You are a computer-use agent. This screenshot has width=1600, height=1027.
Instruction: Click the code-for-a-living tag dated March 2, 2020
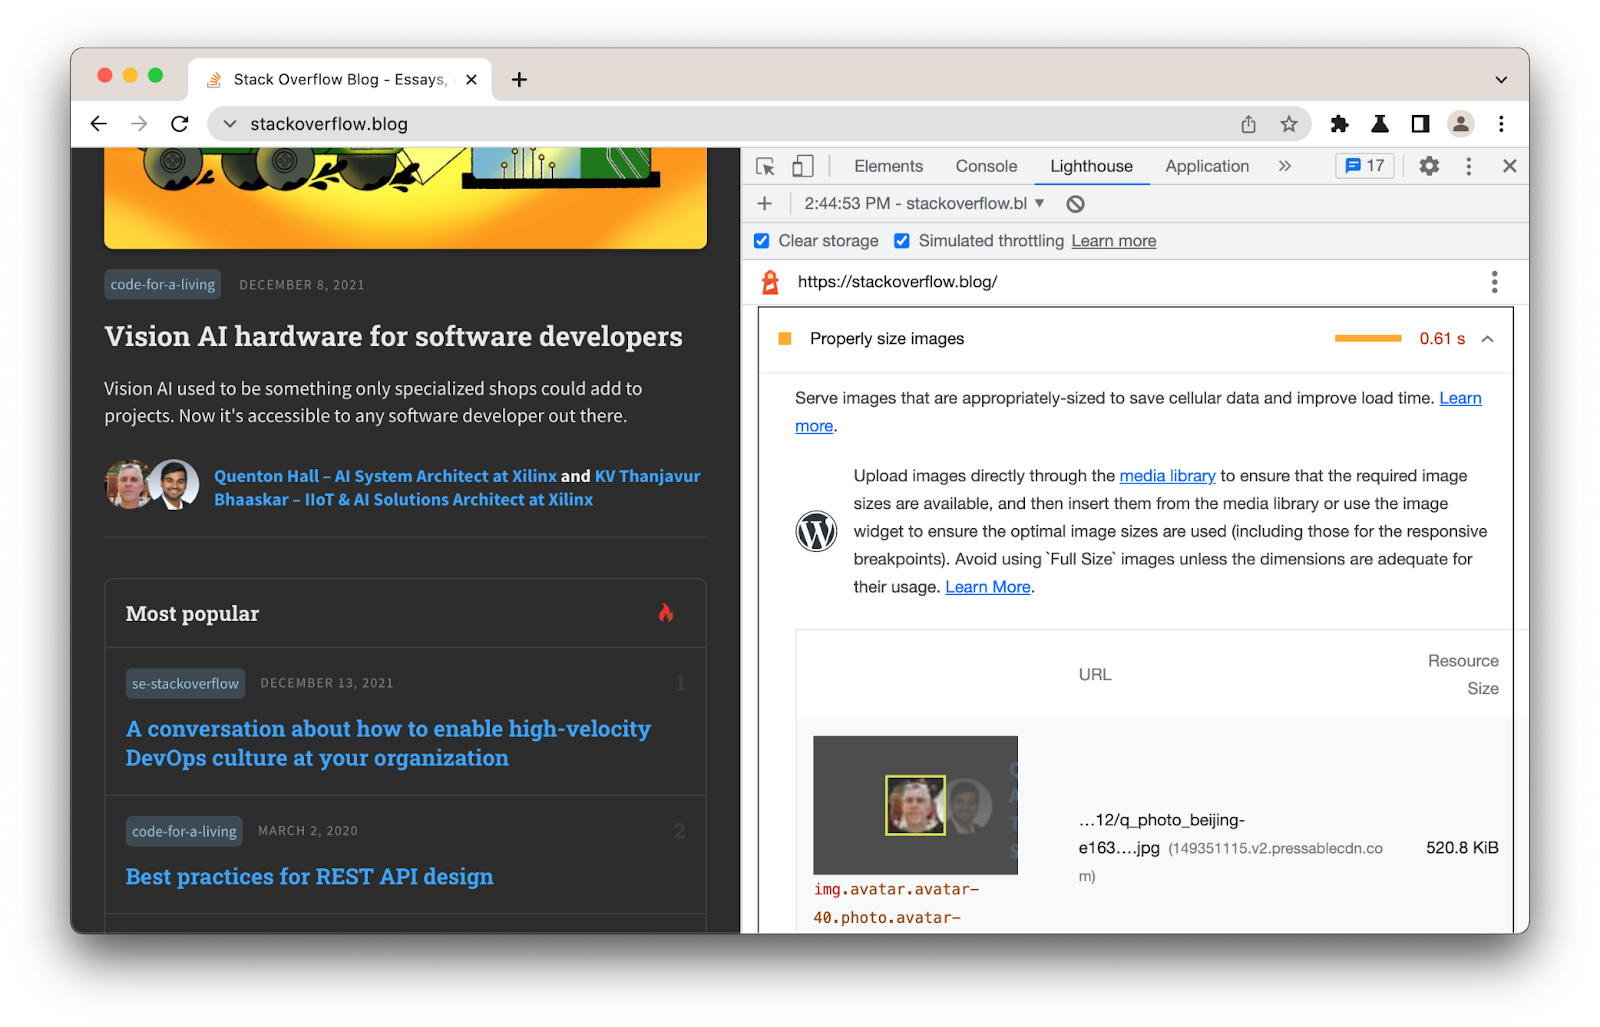pos(184,831)
